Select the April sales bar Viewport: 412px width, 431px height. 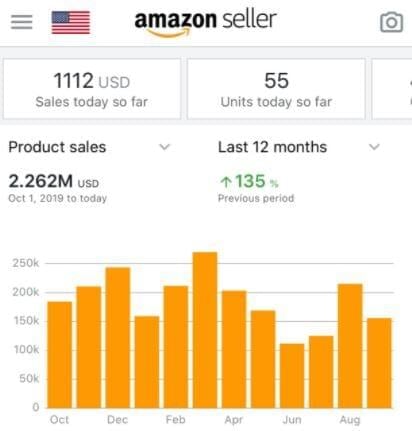point(234,349)
